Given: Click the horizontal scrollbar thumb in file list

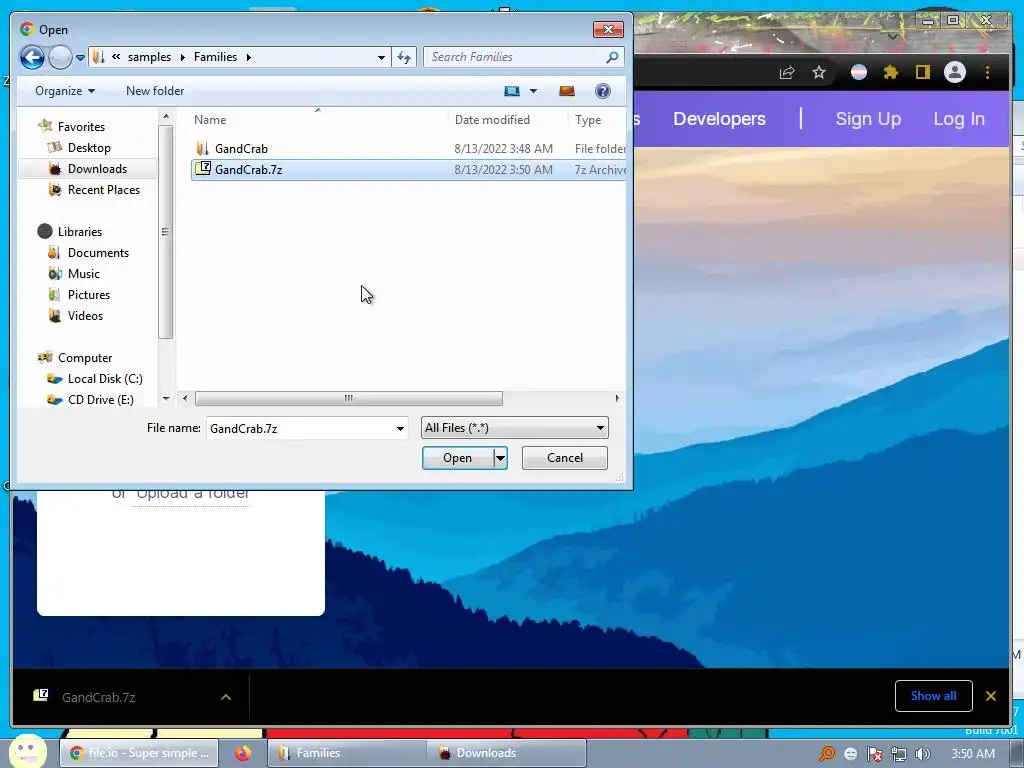Looking at the screenshot, I should coord(349,398).
